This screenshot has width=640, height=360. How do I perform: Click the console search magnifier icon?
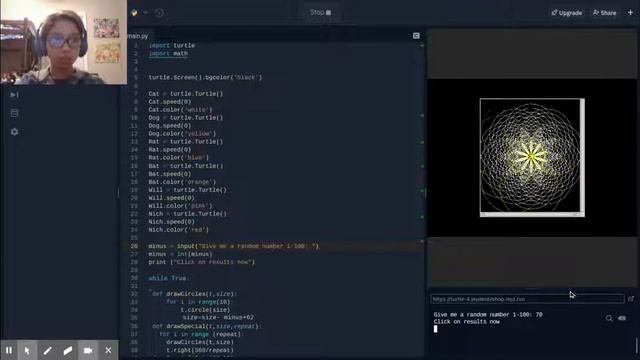pos(609,318)
